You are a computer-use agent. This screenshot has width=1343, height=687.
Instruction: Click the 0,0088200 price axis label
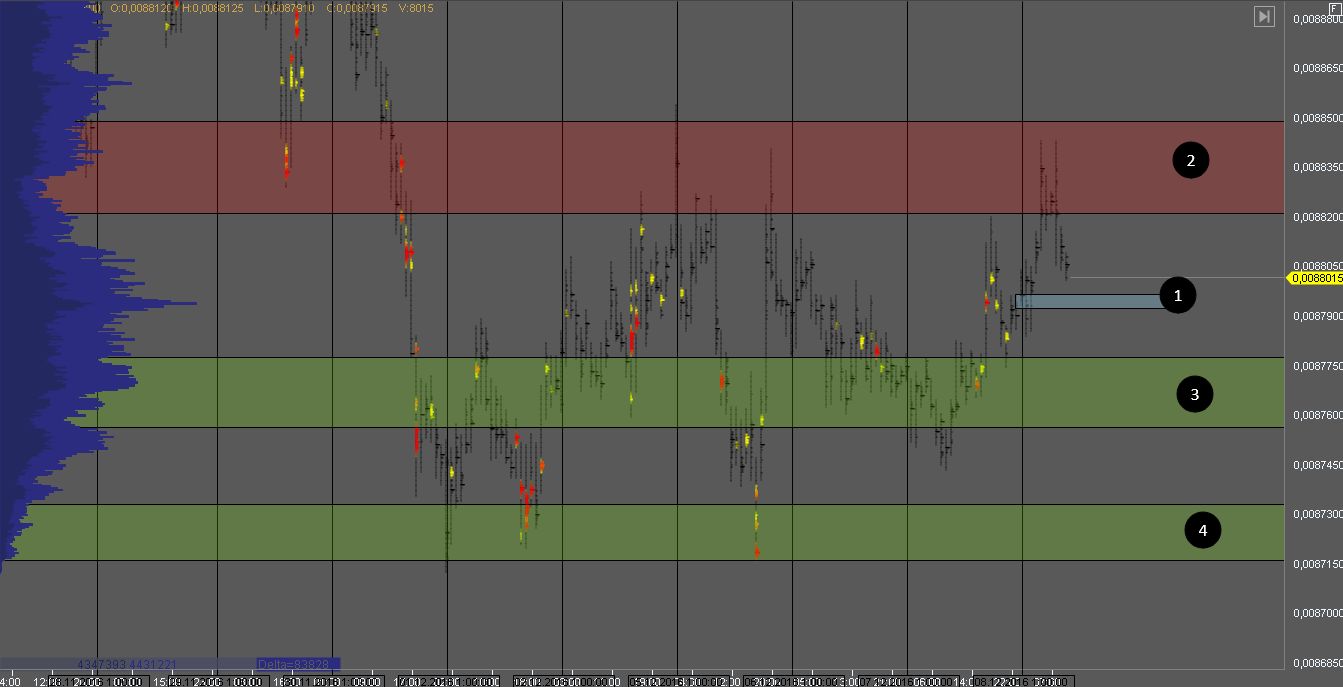pos(1317,217)
